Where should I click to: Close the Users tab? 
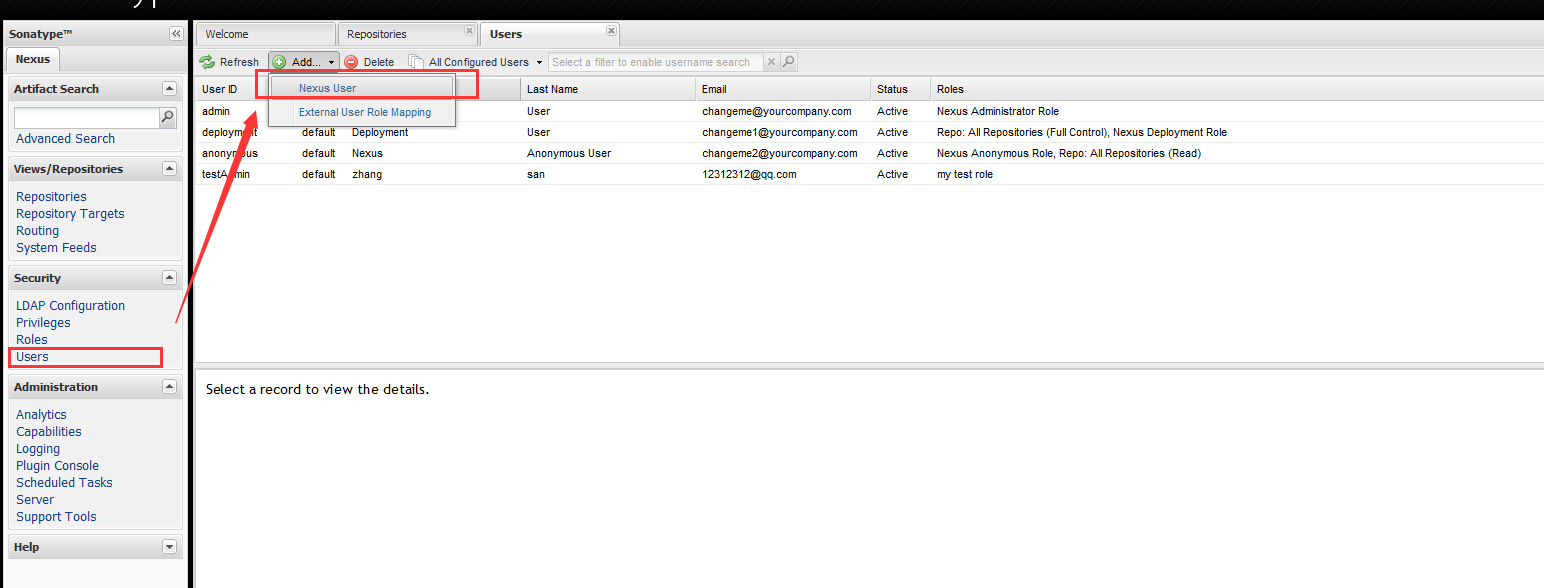coord(612,30)
